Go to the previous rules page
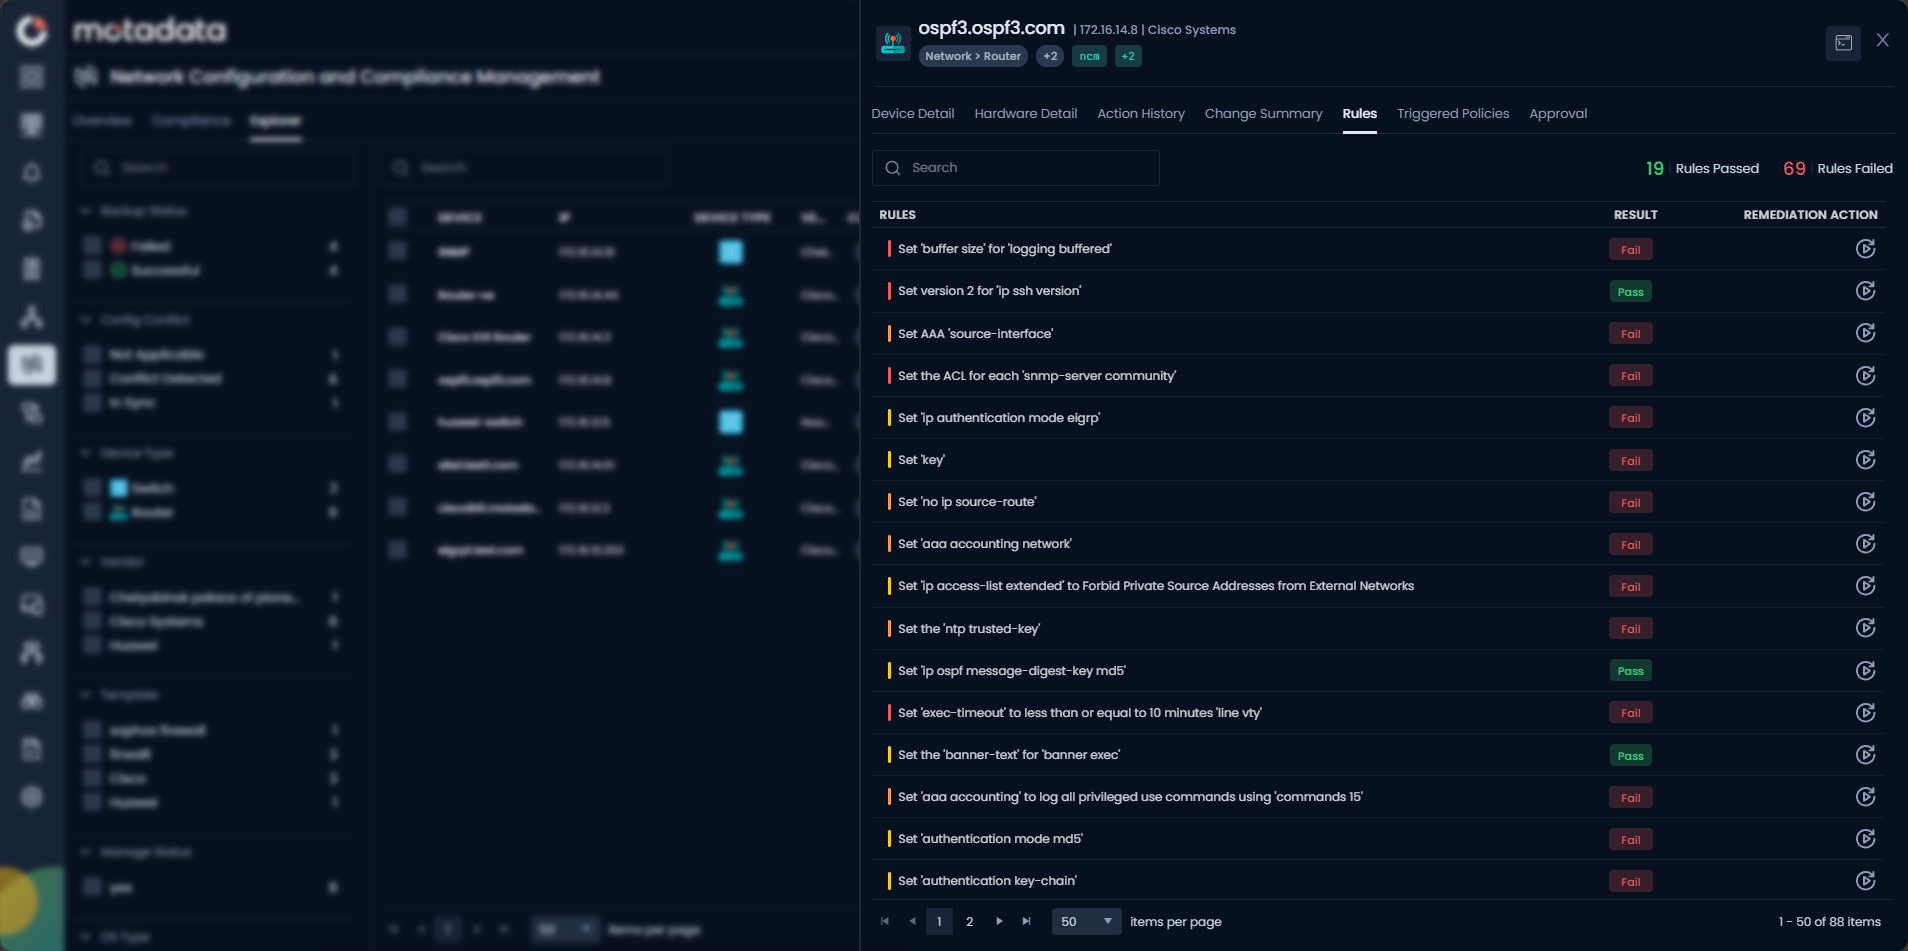The width and height of the screenshot is (1908, 951). point(912,921)
